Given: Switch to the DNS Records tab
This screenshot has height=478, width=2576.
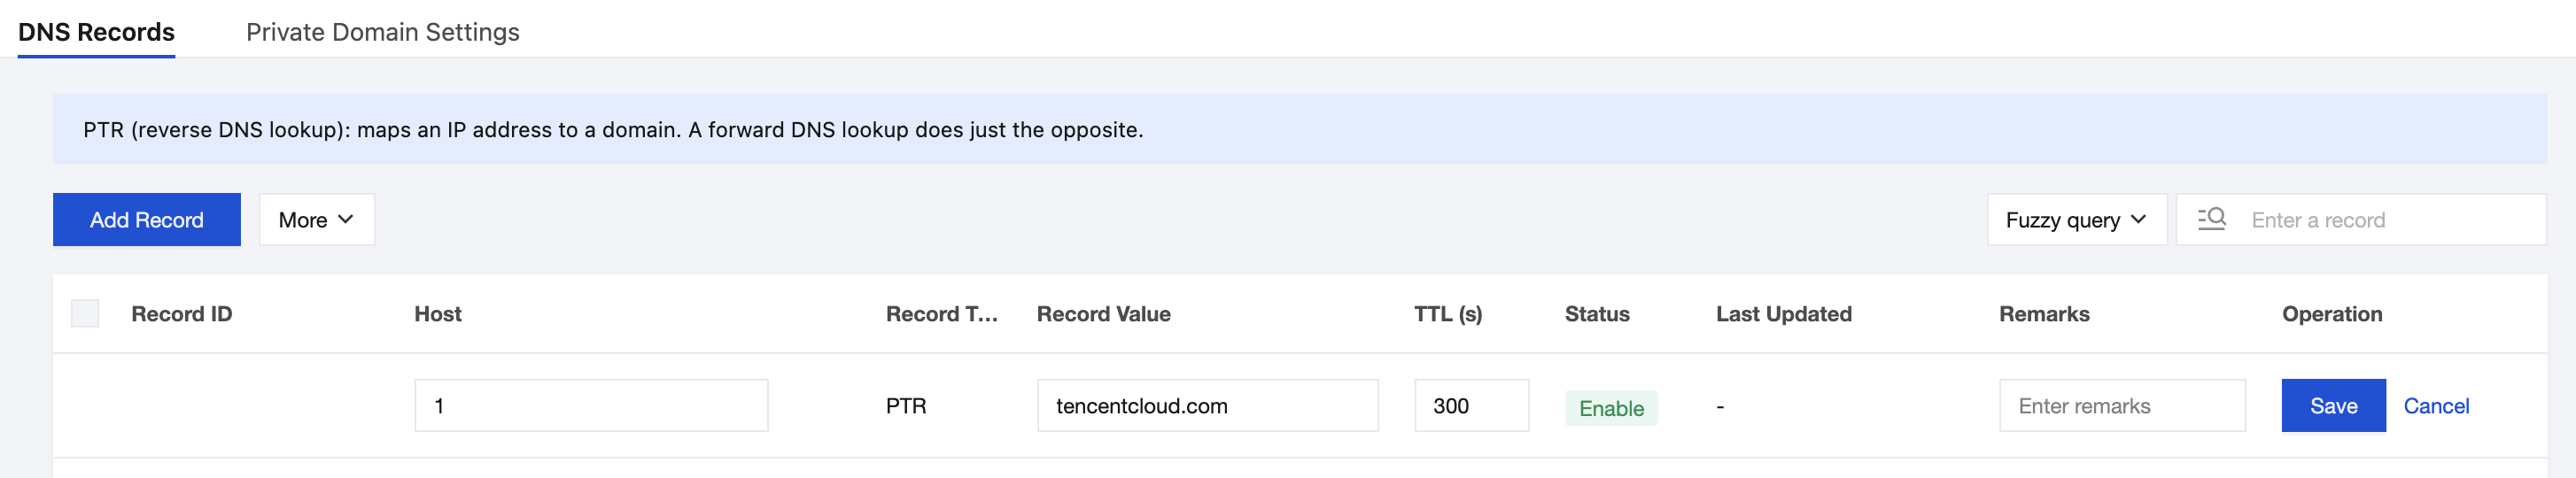Looking at the screenshot, I should point(96,32).
